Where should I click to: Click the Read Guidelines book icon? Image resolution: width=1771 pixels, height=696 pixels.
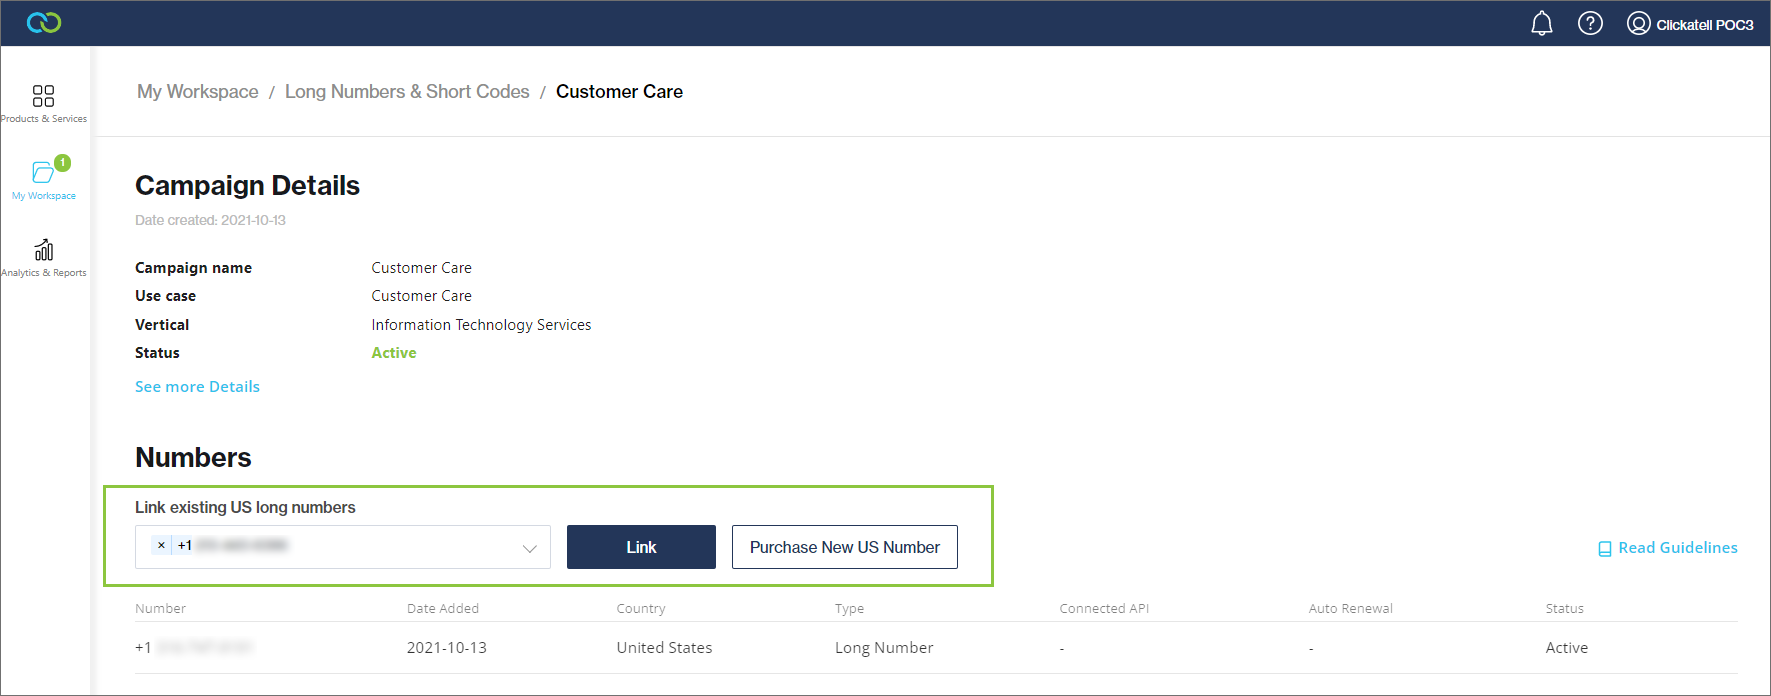(x=1604, y=549)
